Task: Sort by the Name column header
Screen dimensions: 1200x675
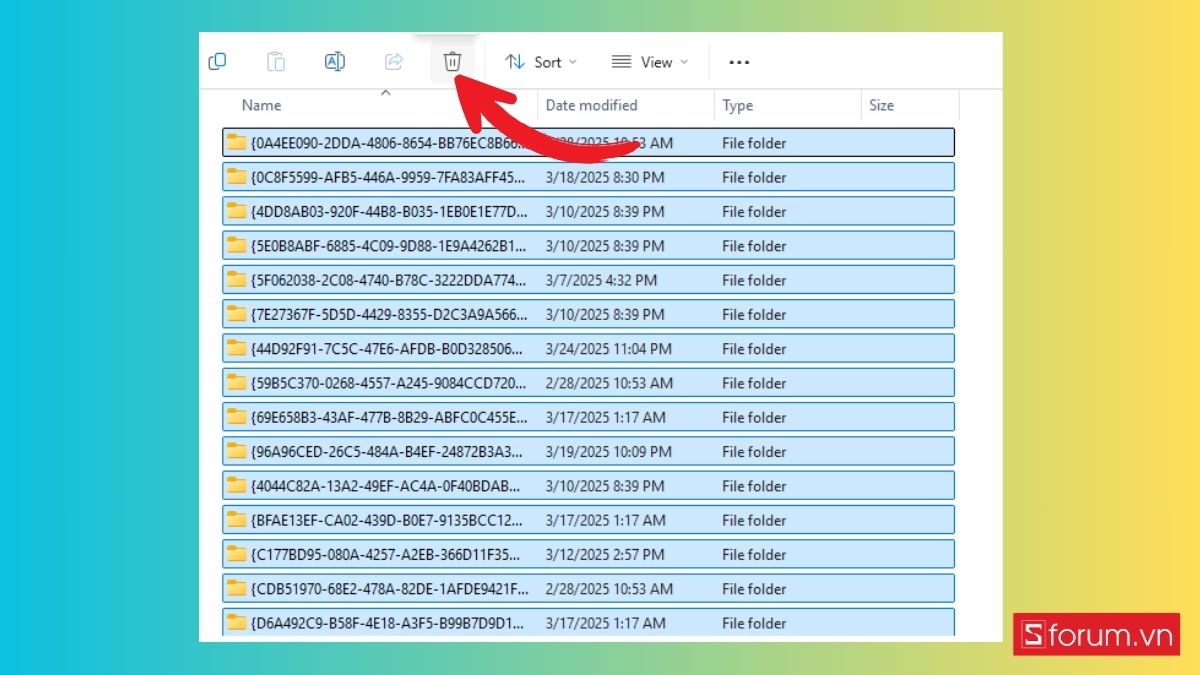Action: click(x=262, y=105)
